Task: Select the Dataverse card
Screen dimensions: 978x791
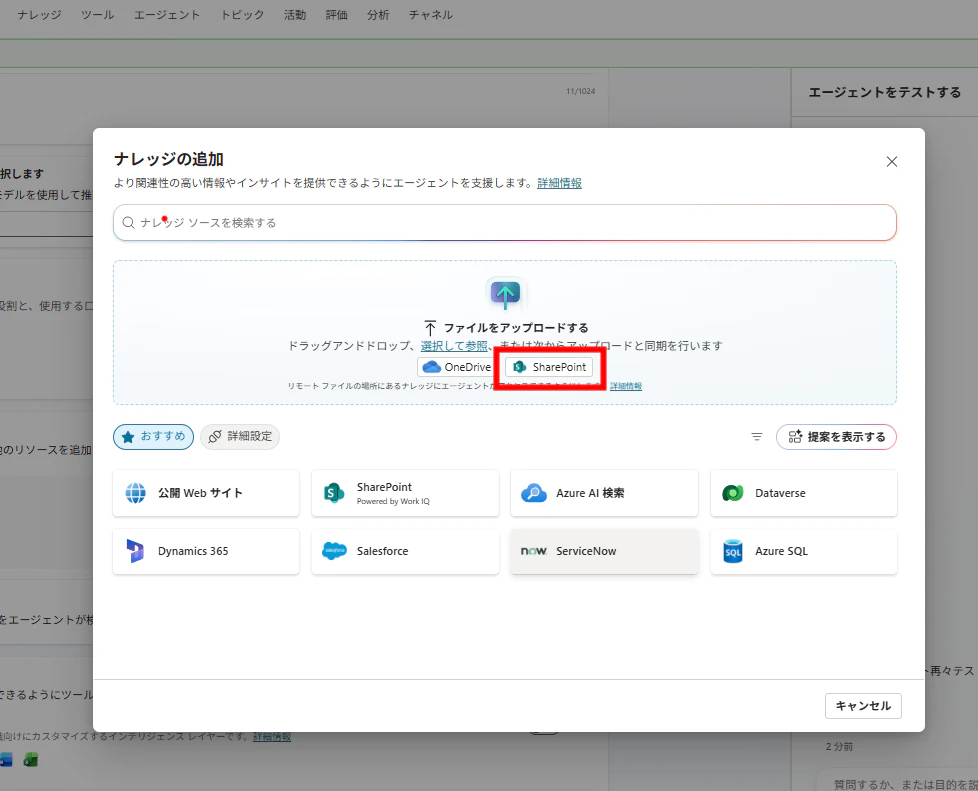Action: (804, 493)
